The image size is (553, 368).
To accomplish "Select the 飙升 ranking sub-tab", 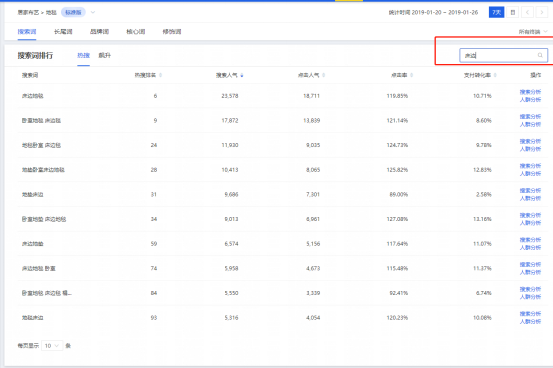I will coord(104,55).
